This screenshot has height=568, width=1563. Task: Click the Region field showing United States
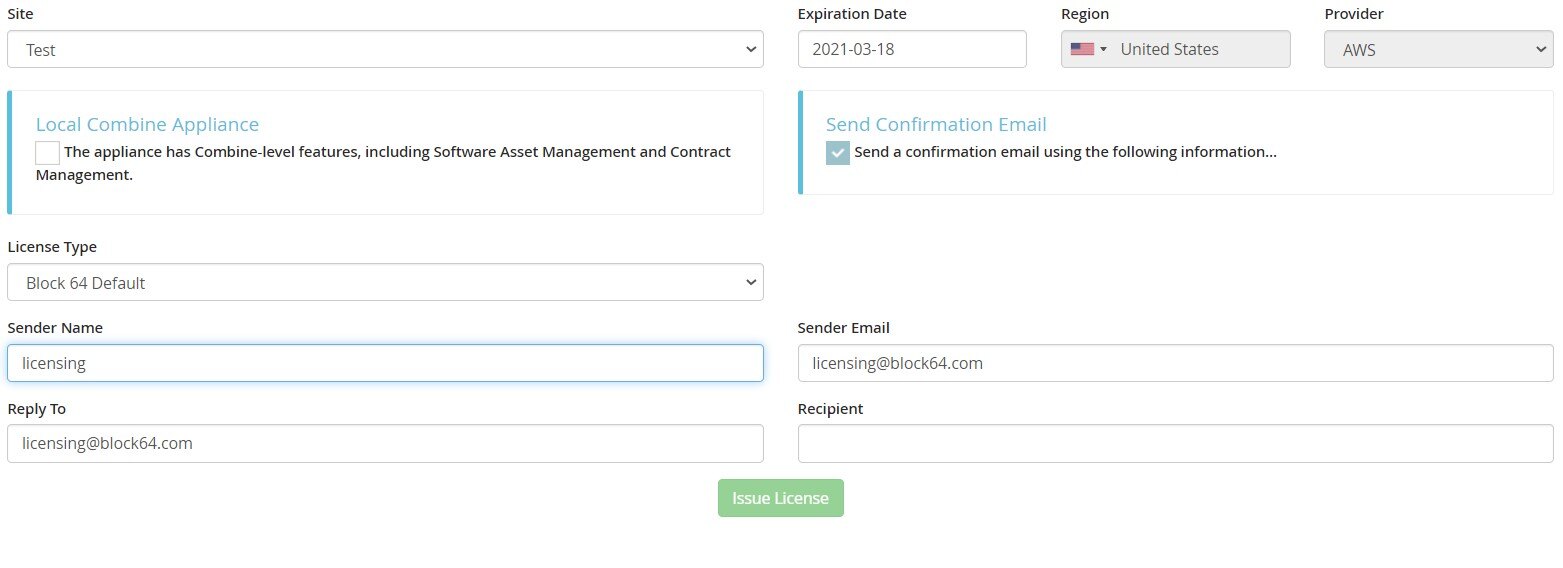[x=1175, y=49]
